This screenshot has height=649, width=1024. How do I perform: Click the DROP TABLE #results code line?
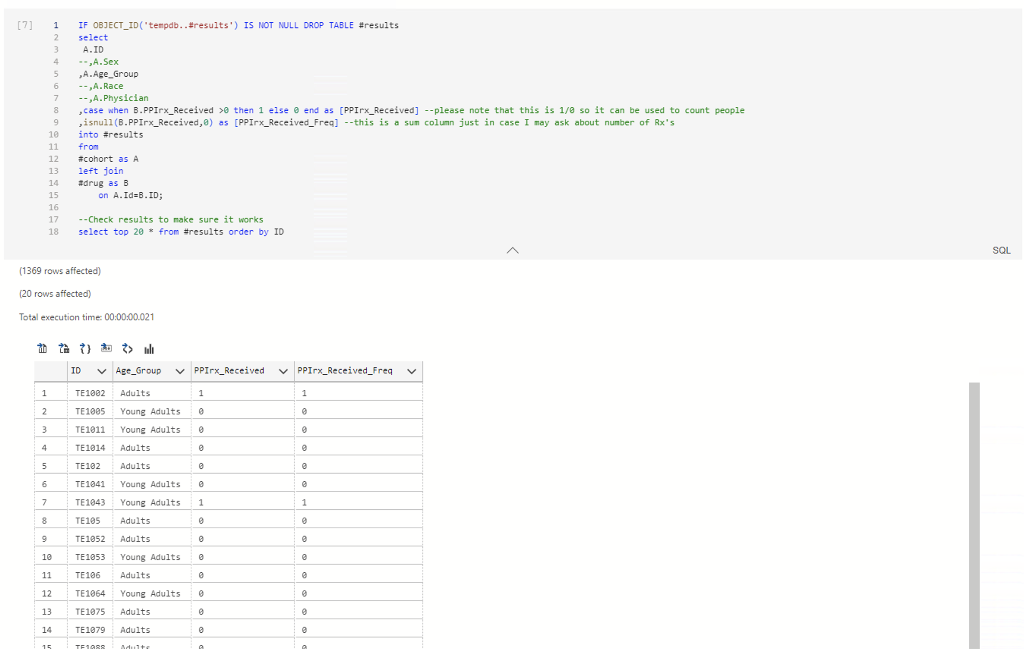[x=238, y=25]
